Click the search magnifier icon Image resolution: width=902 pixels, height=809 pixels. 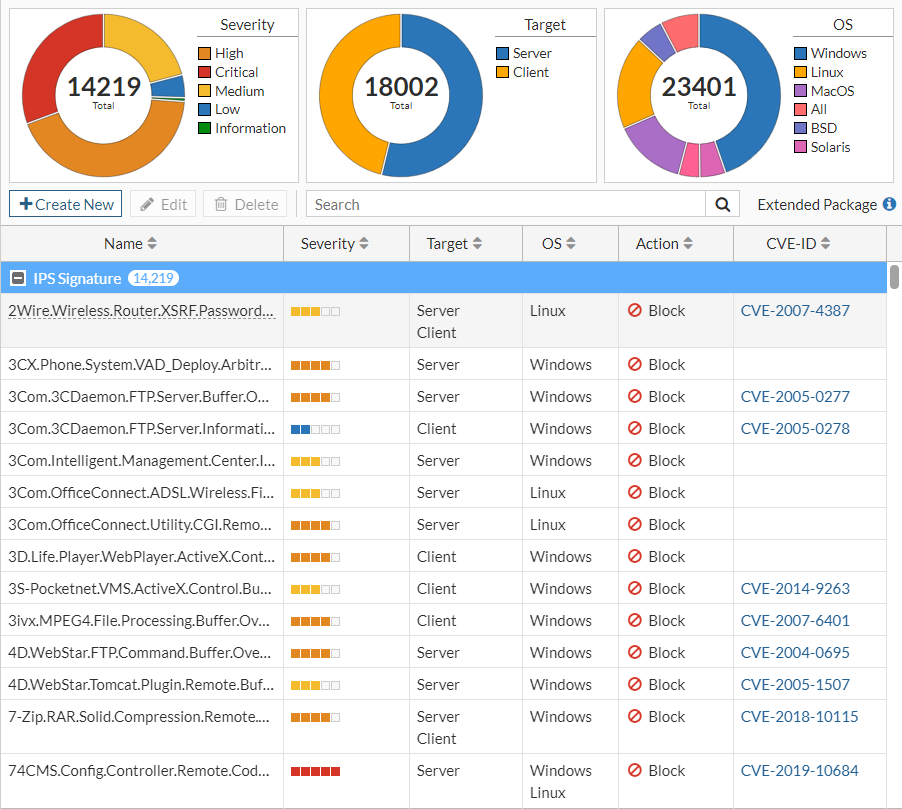coord(722,204)
